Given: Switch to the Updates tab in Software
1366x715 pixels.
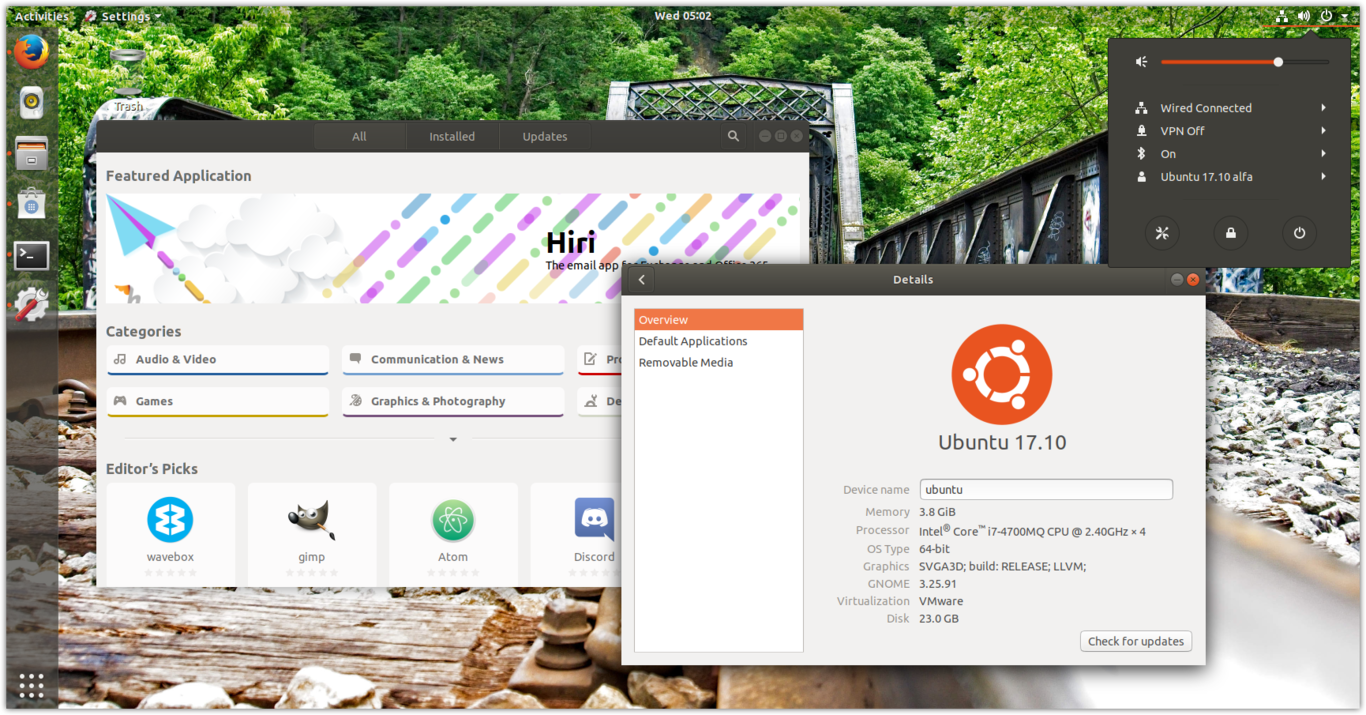Looking at the screenshot, I should pos(545,137).
